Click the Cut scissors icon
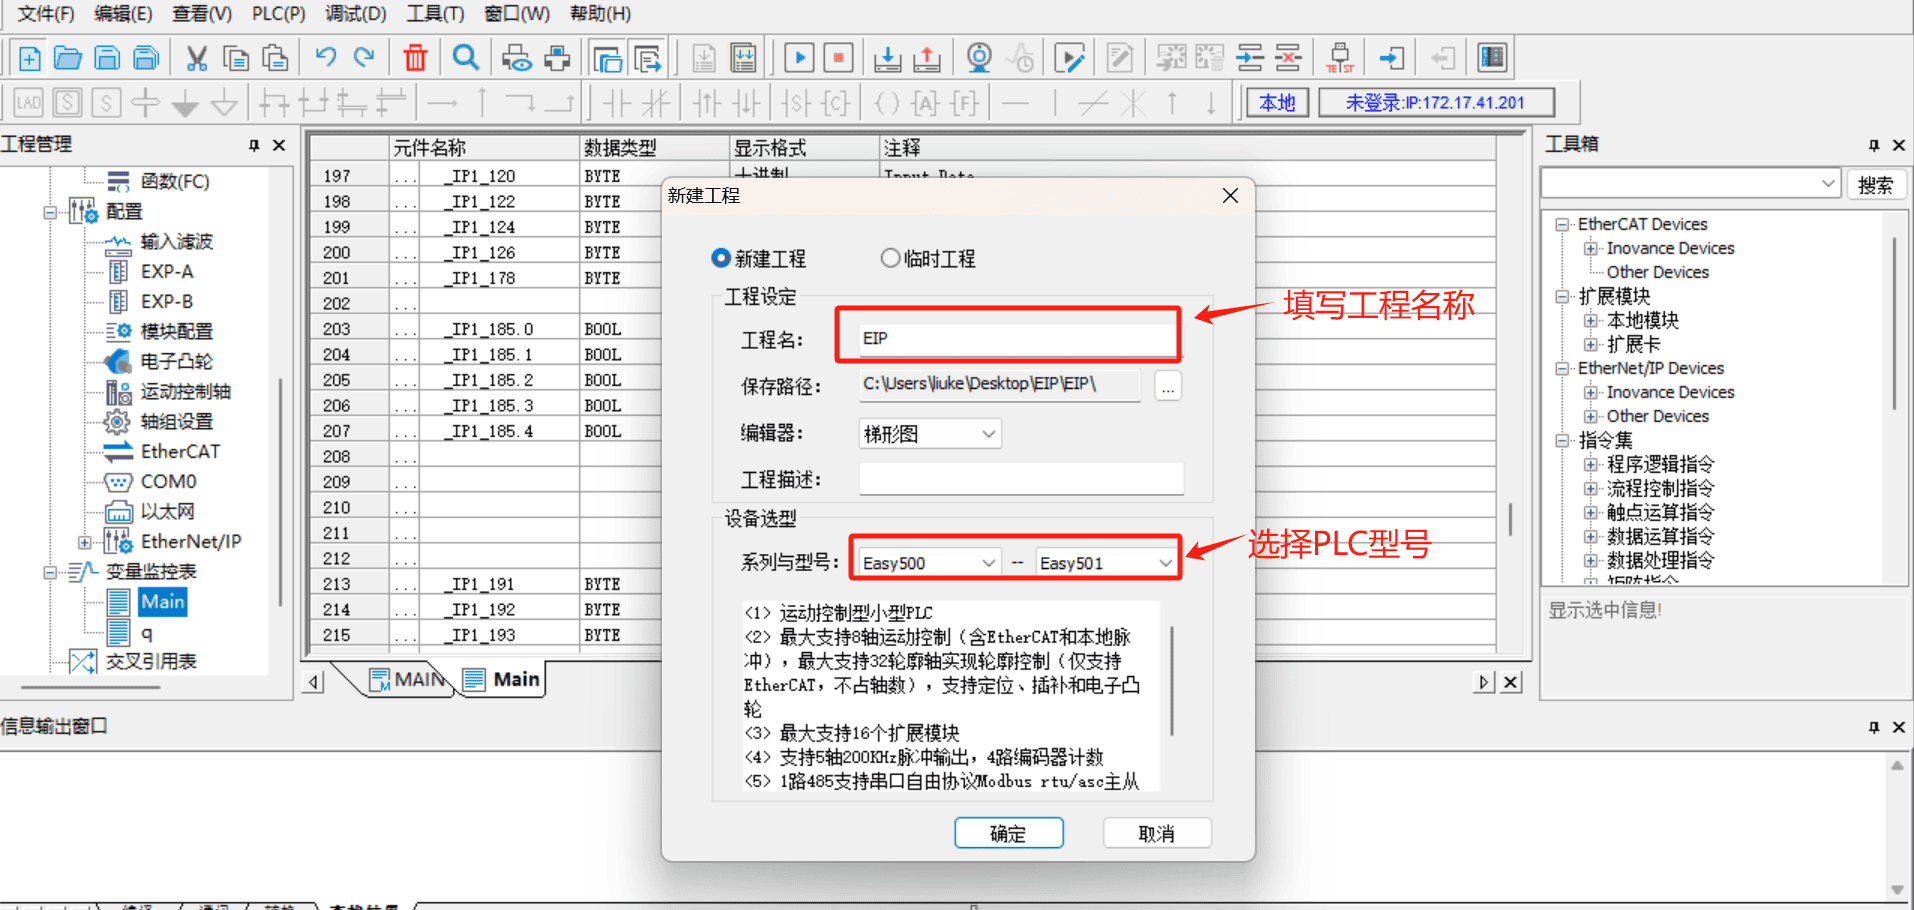This screenshot has width=1914, height=910. point(197,58)
